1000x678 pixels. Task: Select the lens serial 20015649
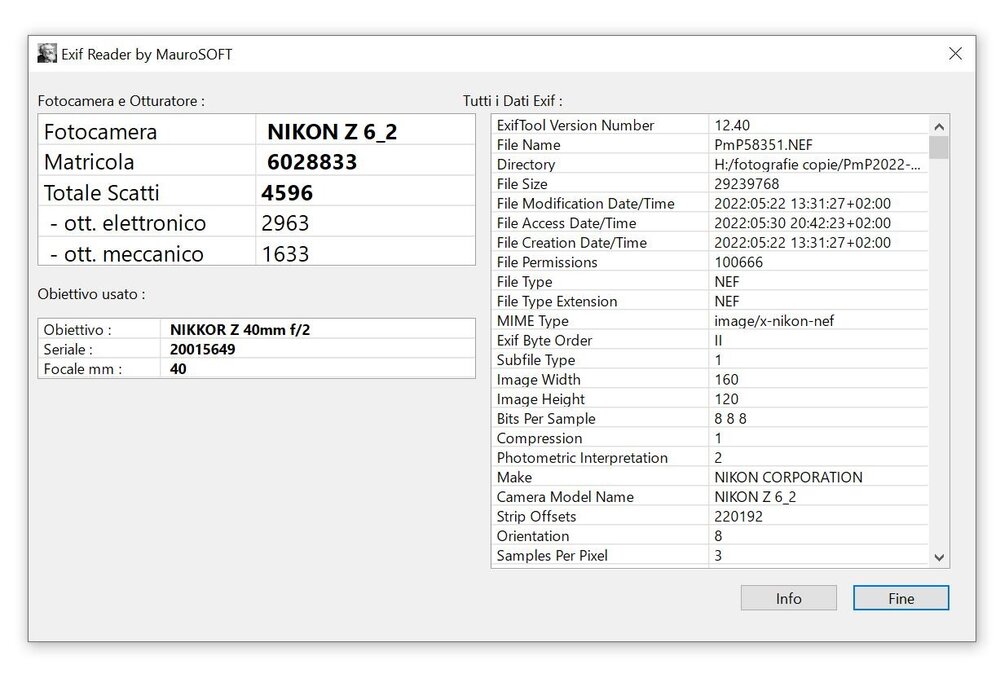[x=202, y=350]
